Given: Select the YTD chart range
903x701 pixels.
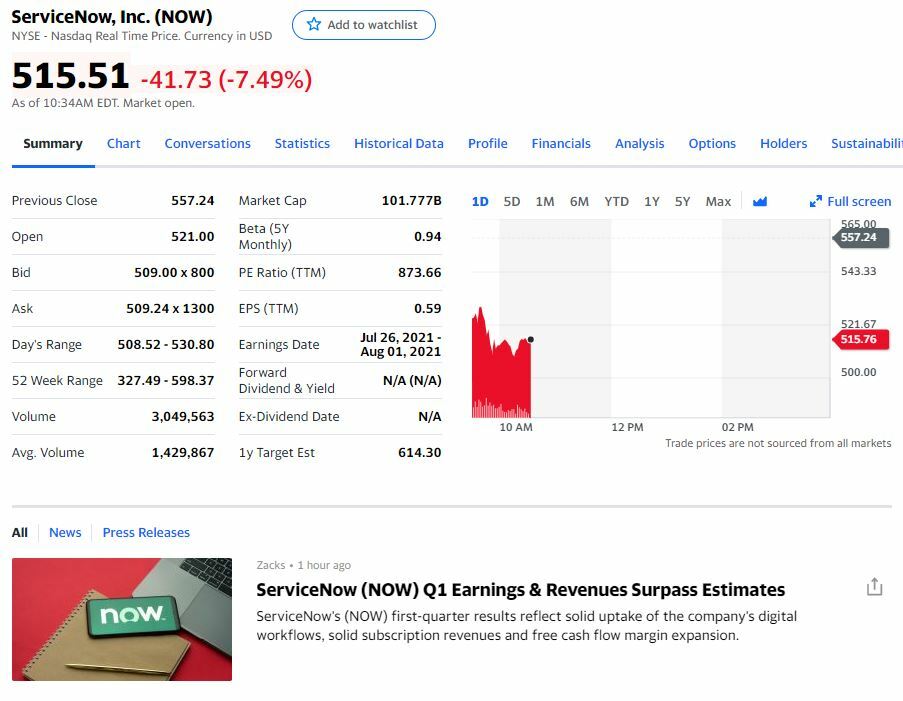Looking at the screenshot, I should [x=616, y=202].
